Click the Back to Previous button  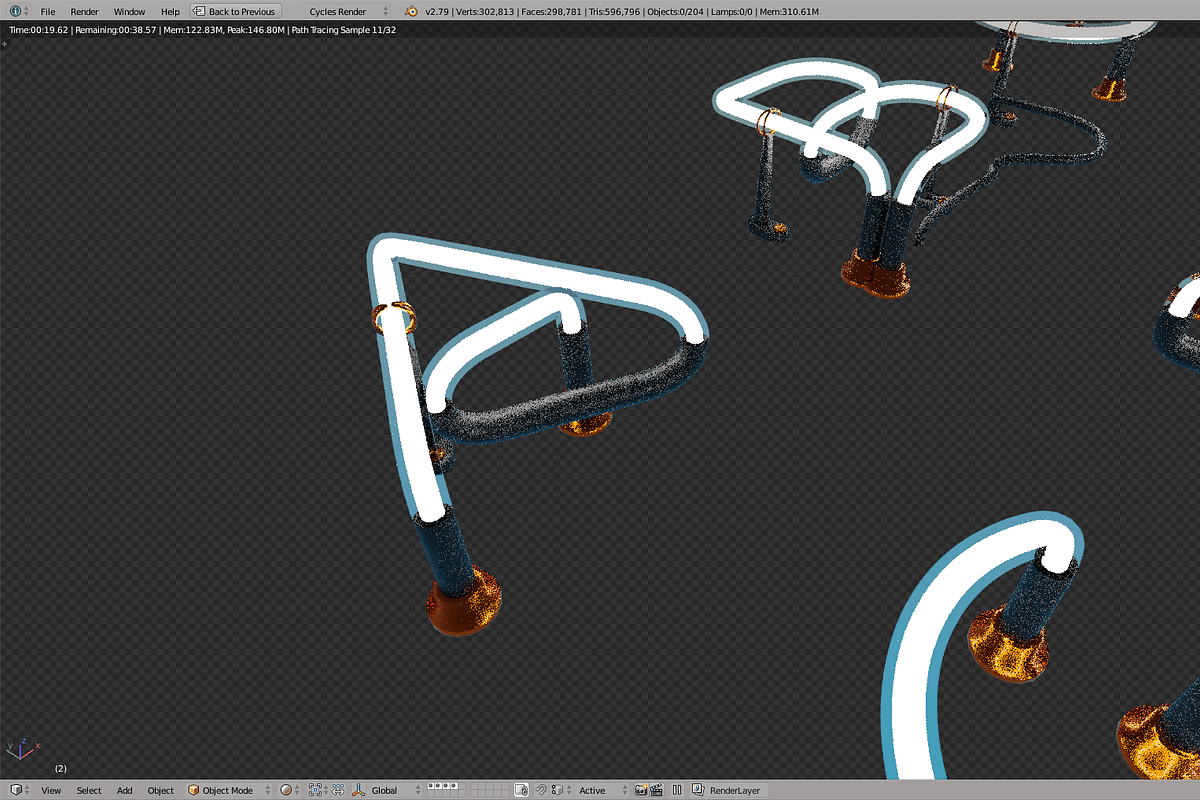click(x=236, y=11)
